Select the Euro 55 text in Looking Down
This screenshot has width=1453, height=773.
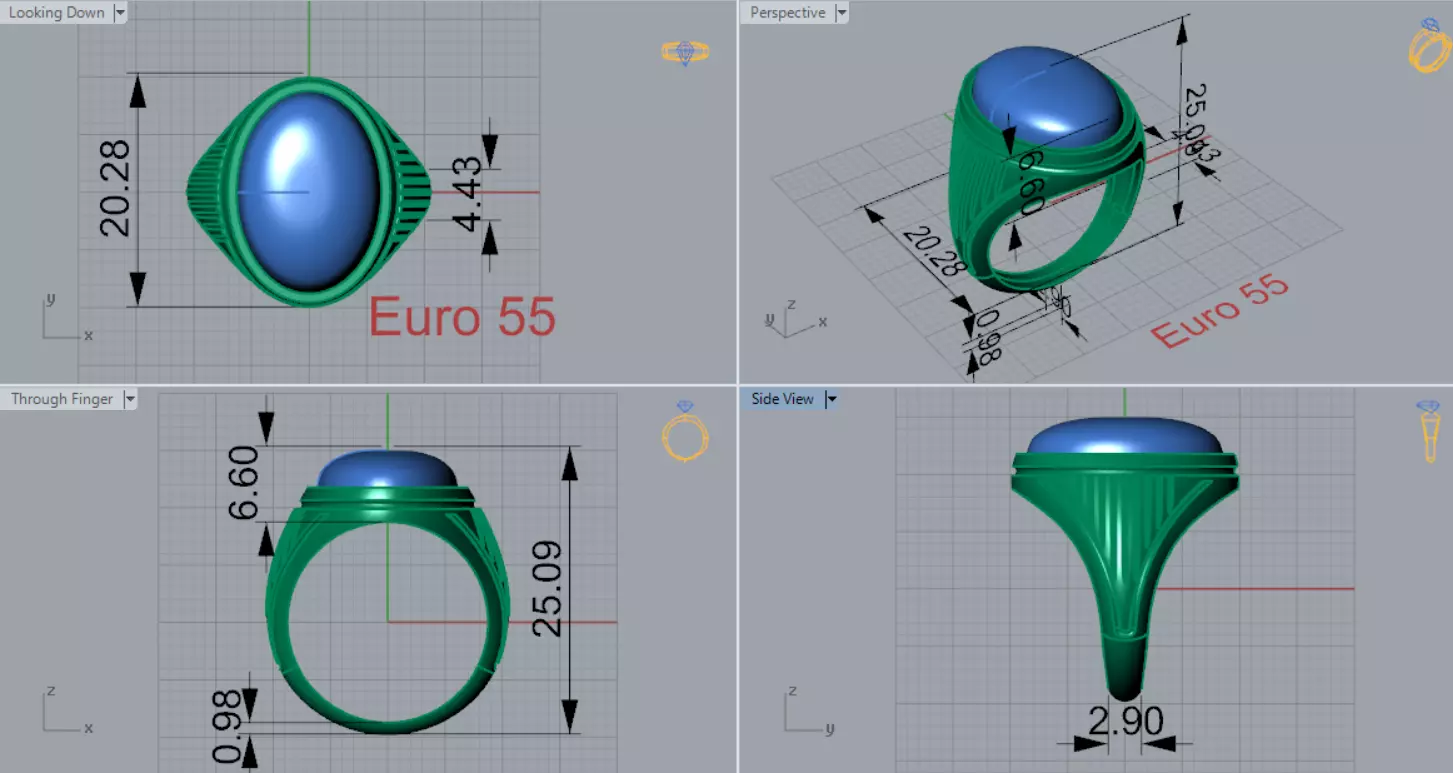coord(462,318)
